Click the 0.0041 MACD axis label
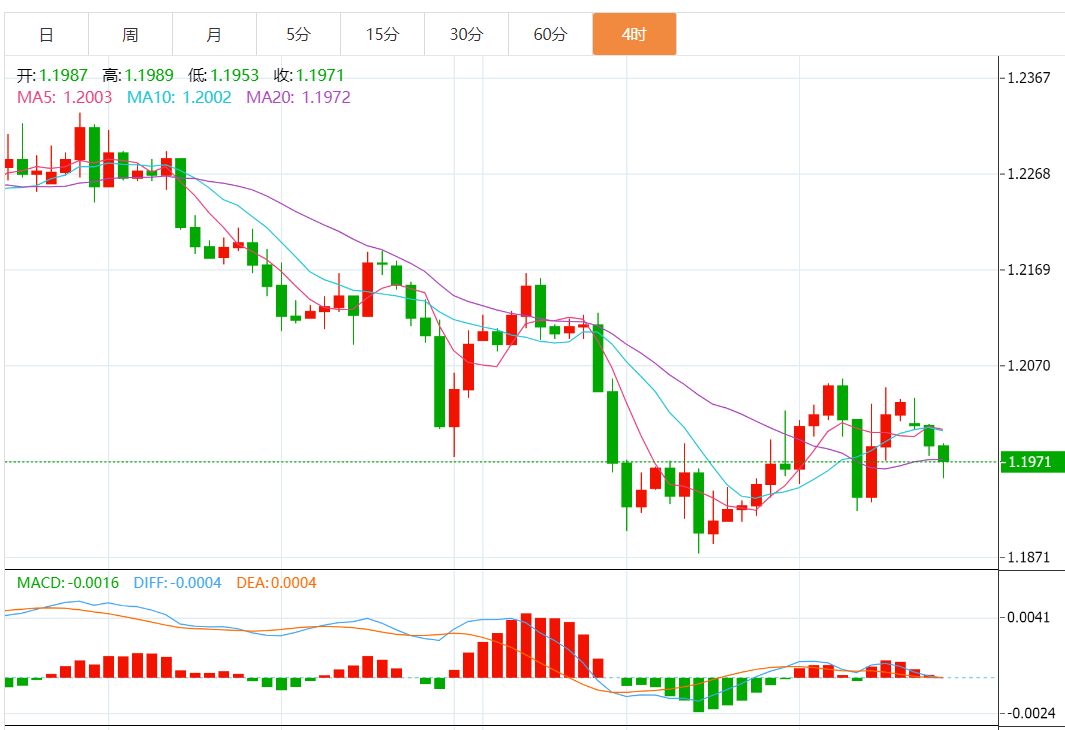 click(1028, 617)
